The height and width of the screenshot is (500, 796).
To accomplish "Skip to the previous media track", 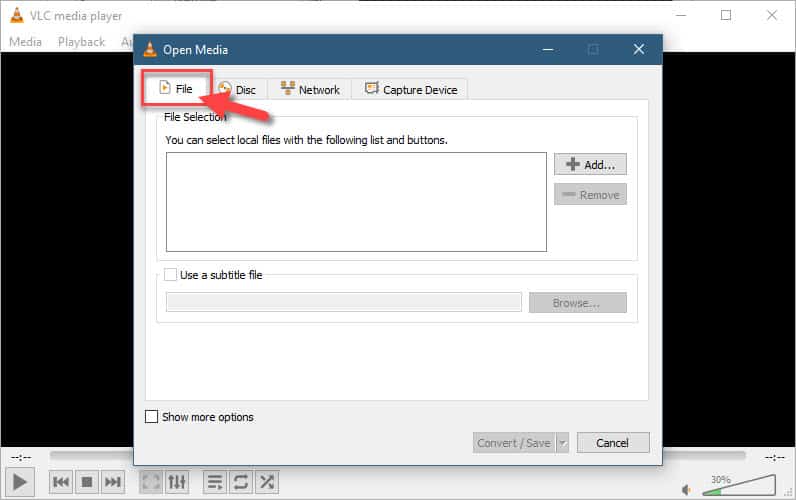I will [x=61, y=482].
